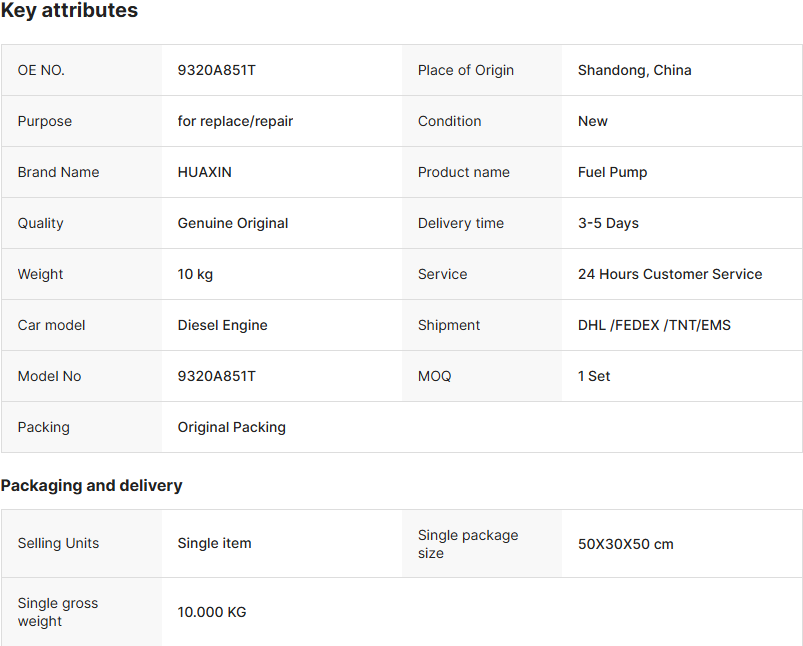Select the Fuel Pump product name
Image resolution: width=803 pixels, height=646 pixels.
612,172
